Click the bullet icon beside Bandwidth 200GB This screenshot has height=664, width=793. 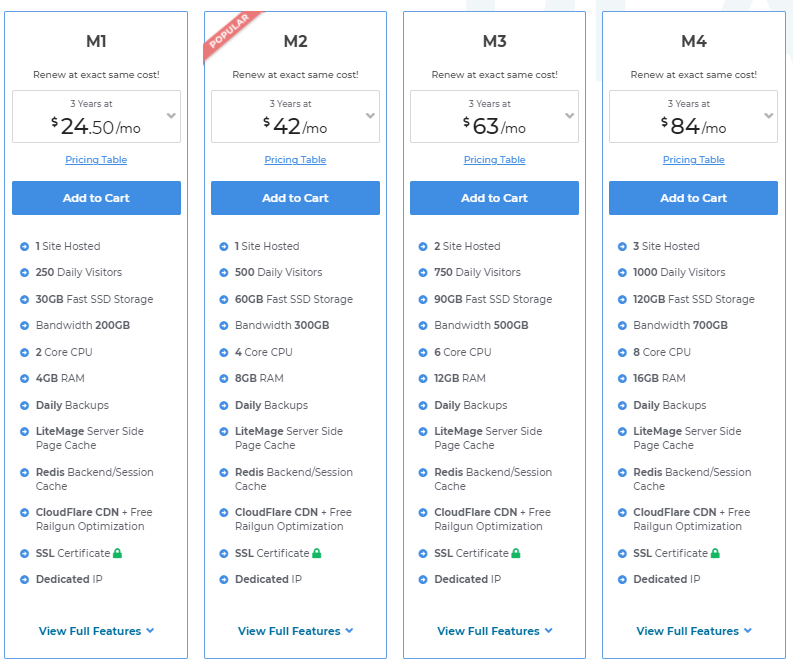(x=24, y=326)
